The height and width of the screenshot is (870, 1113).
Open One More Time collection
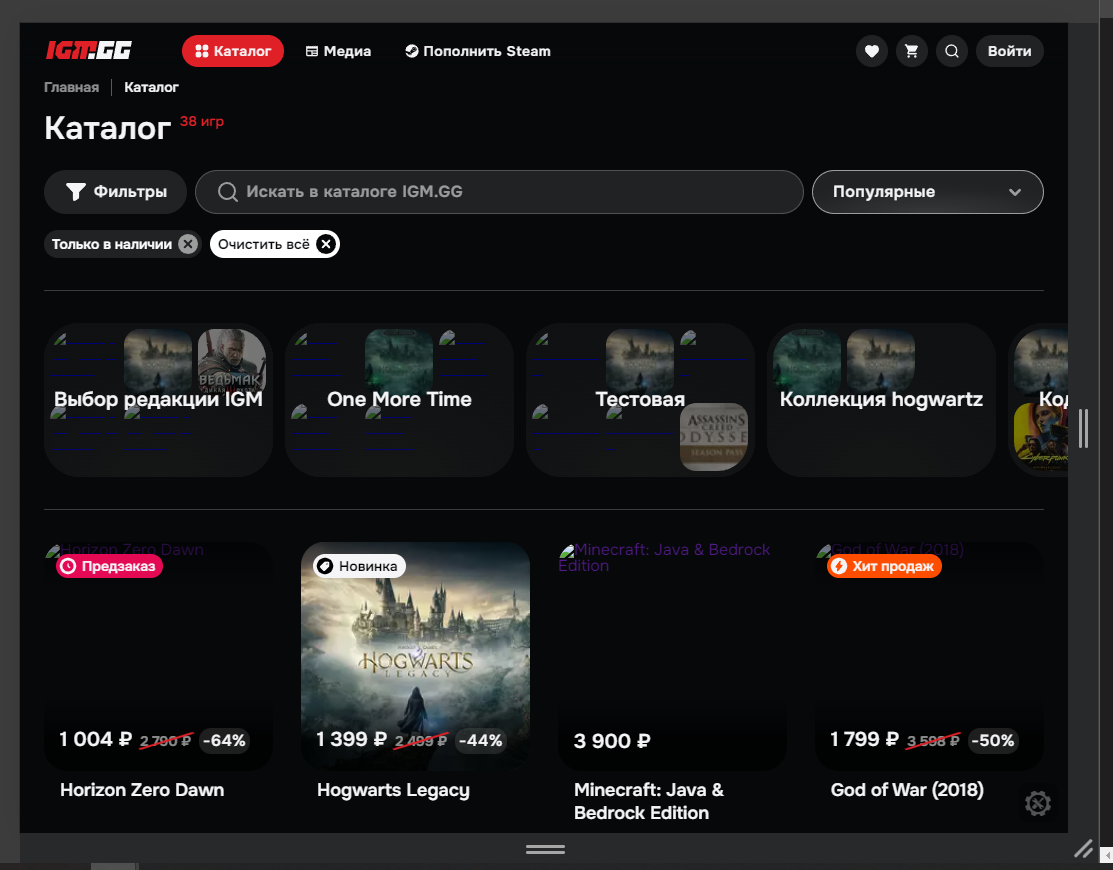[x=399, y=400]
